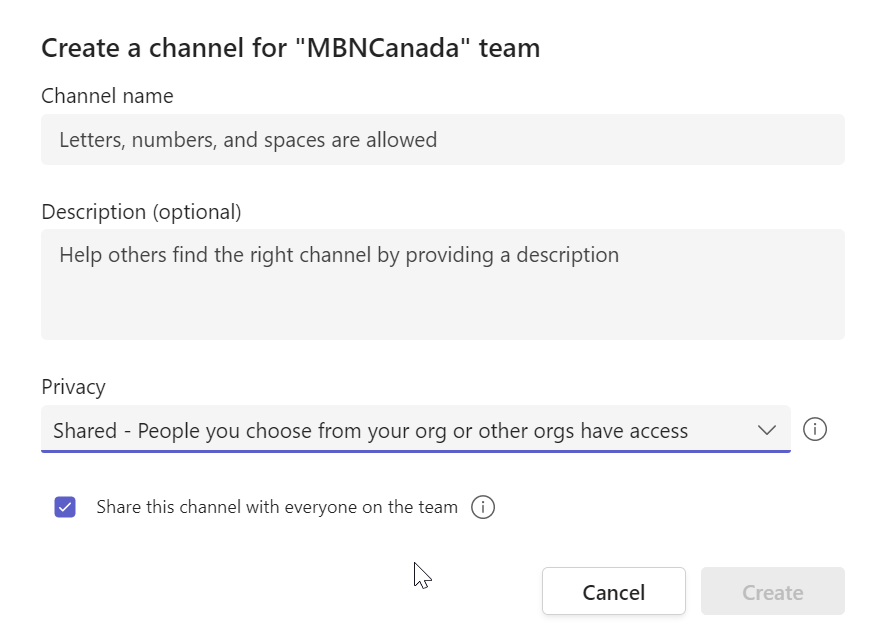The image size is (881, 637).
Task: Click the chevron arrow in Privacy field
Action: [766, 430]
